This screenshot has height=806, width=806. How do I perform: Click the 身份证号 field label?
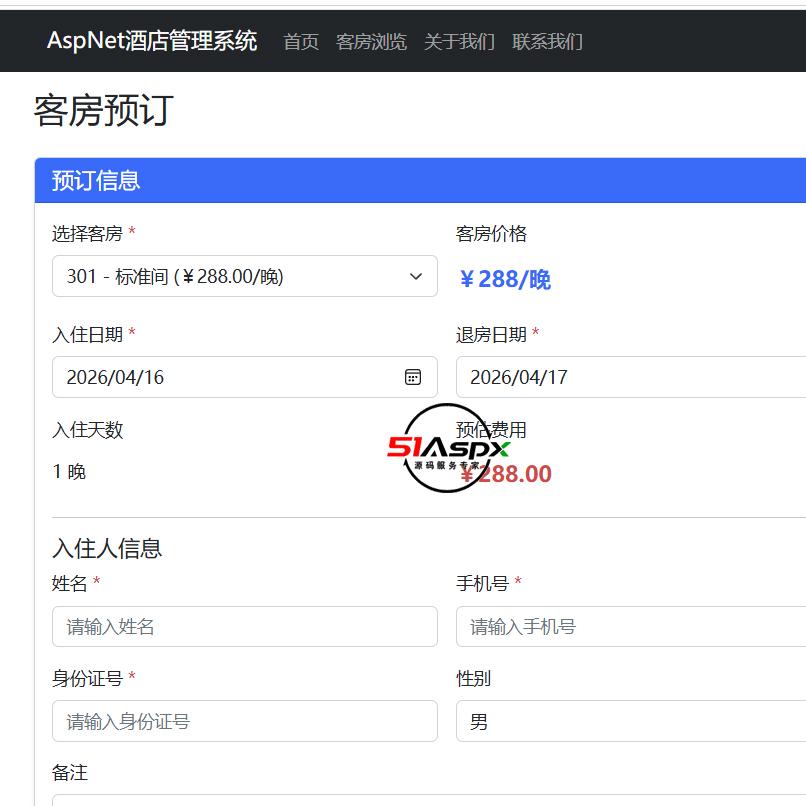point(87,679)
